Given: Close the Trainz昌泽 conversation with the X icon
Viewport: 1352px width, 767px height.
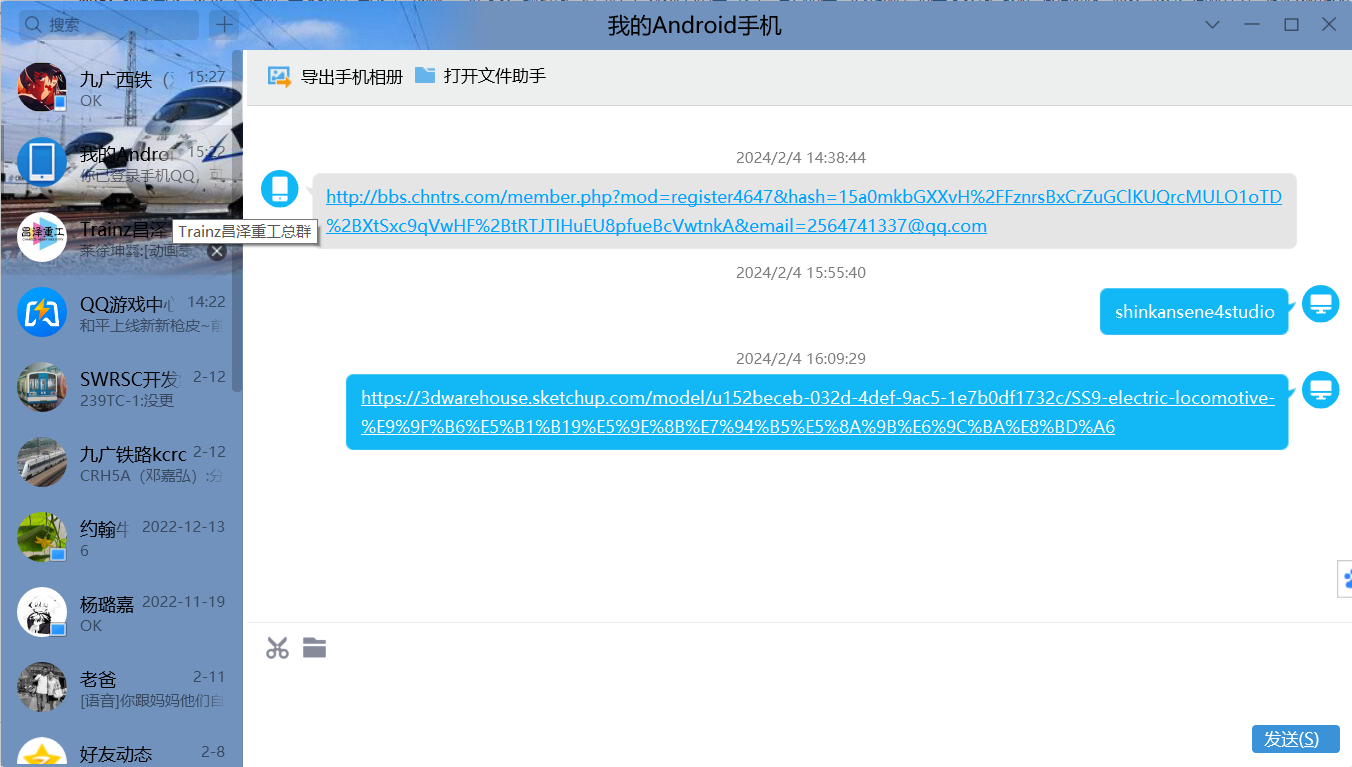Looking at the screenshot, I should (217, 252).
